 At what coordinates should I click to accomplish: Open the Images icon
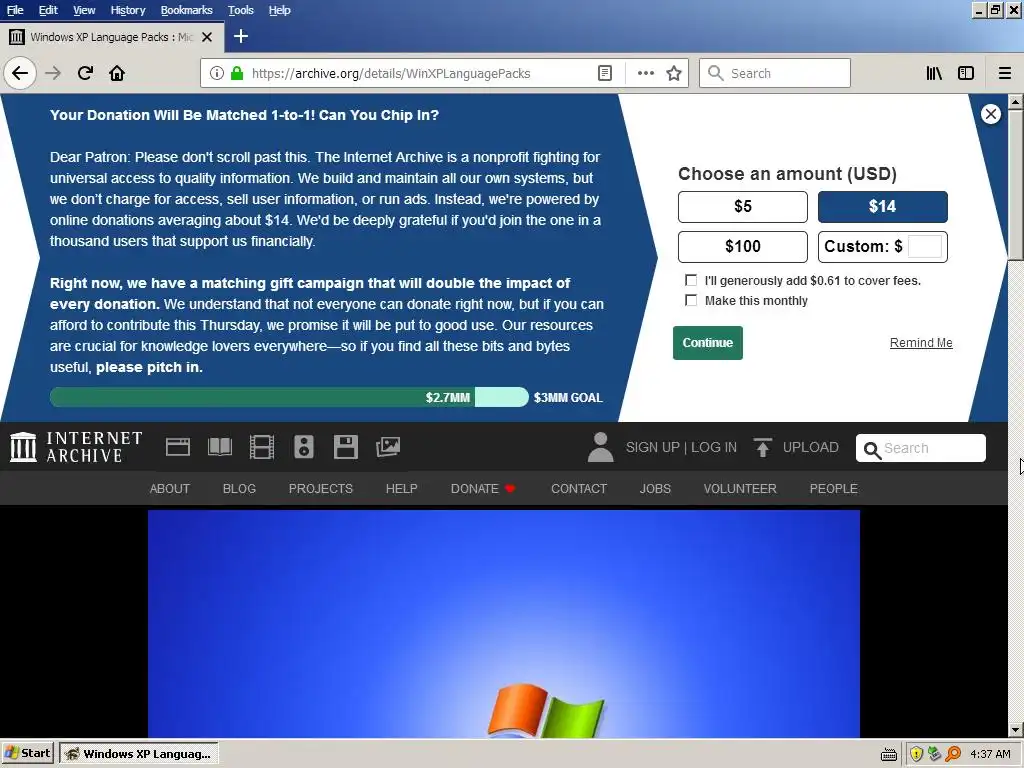coord(388,447)
